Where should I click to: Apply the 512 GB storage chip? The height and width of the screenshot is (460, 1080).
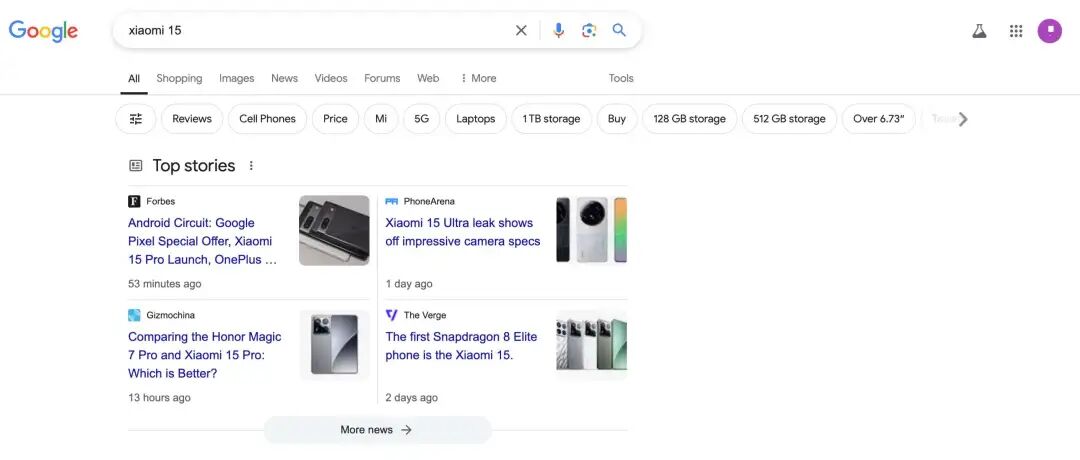pos(789,118)
